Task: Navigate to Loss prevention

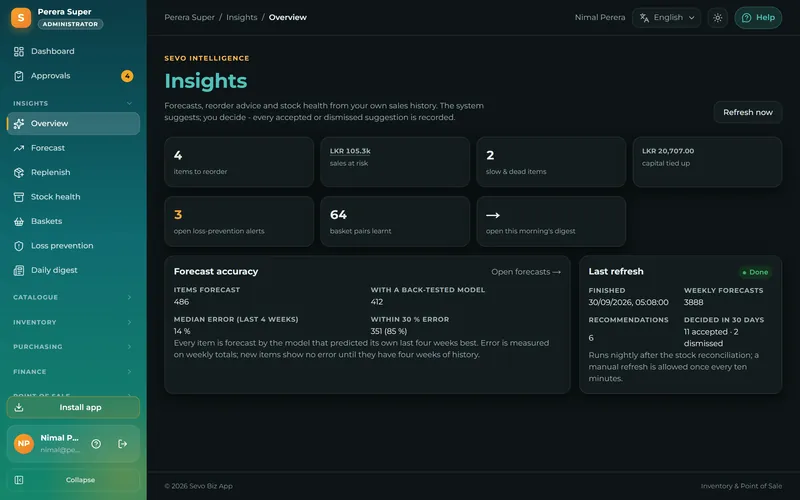Action: click(x=73, y=246)
